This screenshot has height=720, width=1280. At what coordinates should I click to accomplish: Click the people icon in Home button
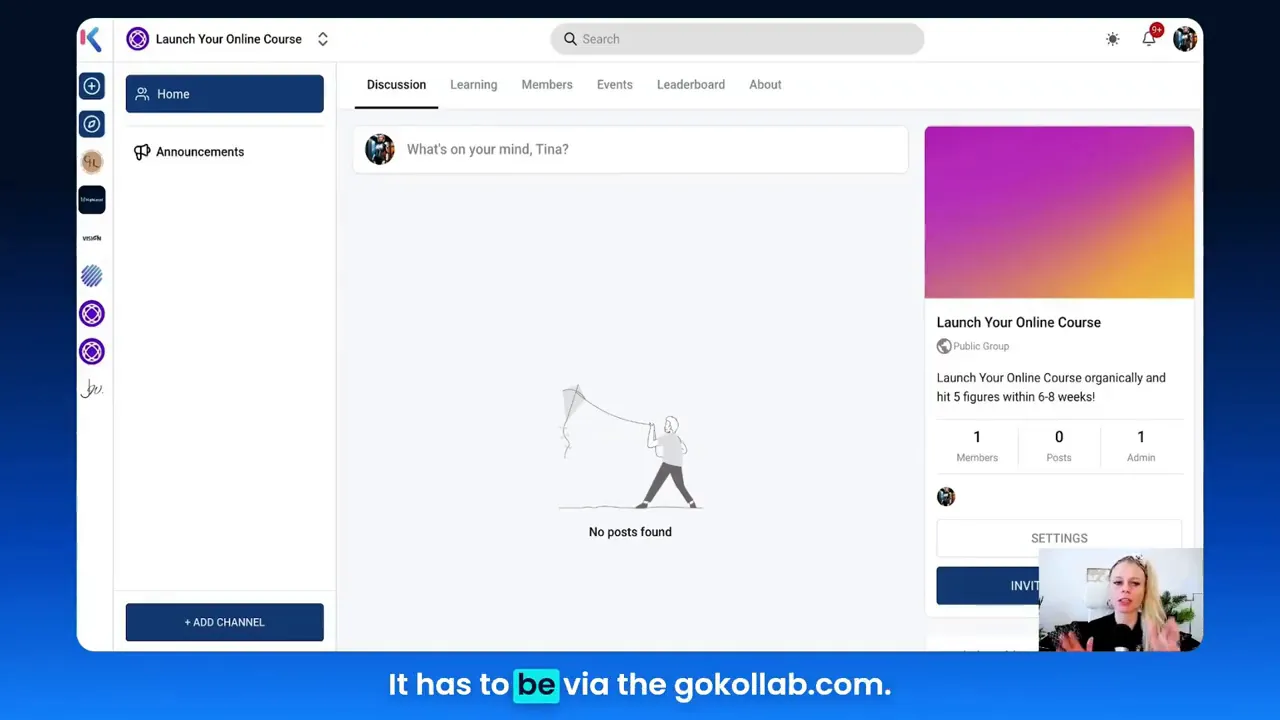[x=142, y=94]
